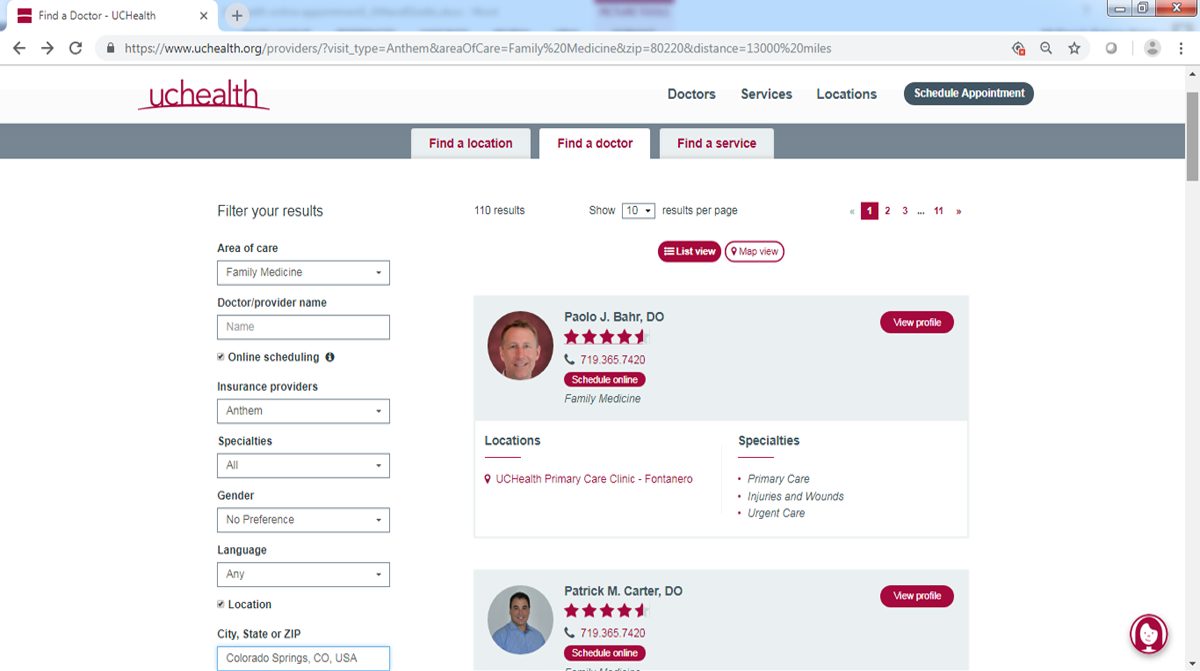Click current page 1 in pagination
Viewport: 1200px width, 671px height.
point(870,211)
